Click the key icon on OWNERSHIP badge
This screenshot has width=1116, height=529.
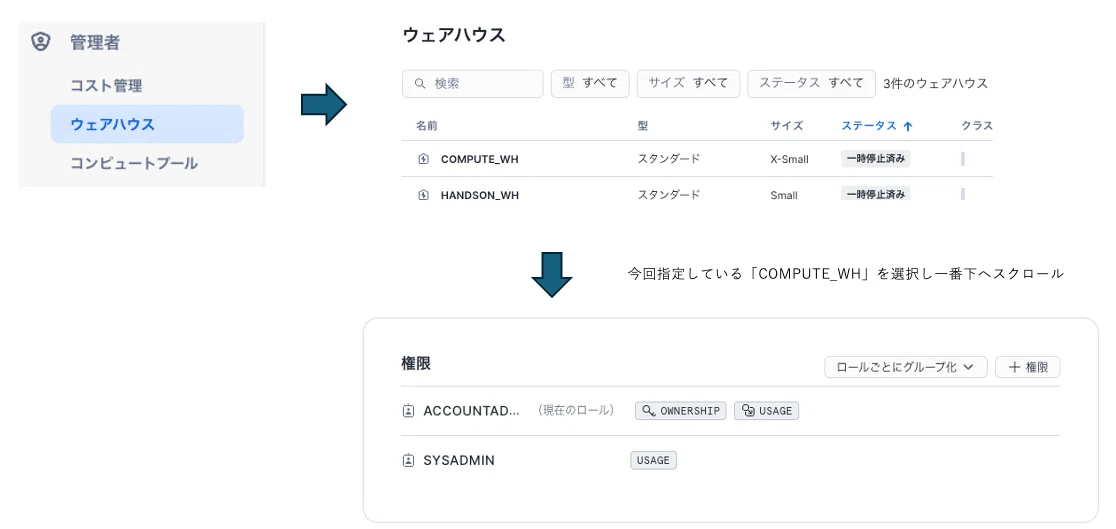point(648,411)
